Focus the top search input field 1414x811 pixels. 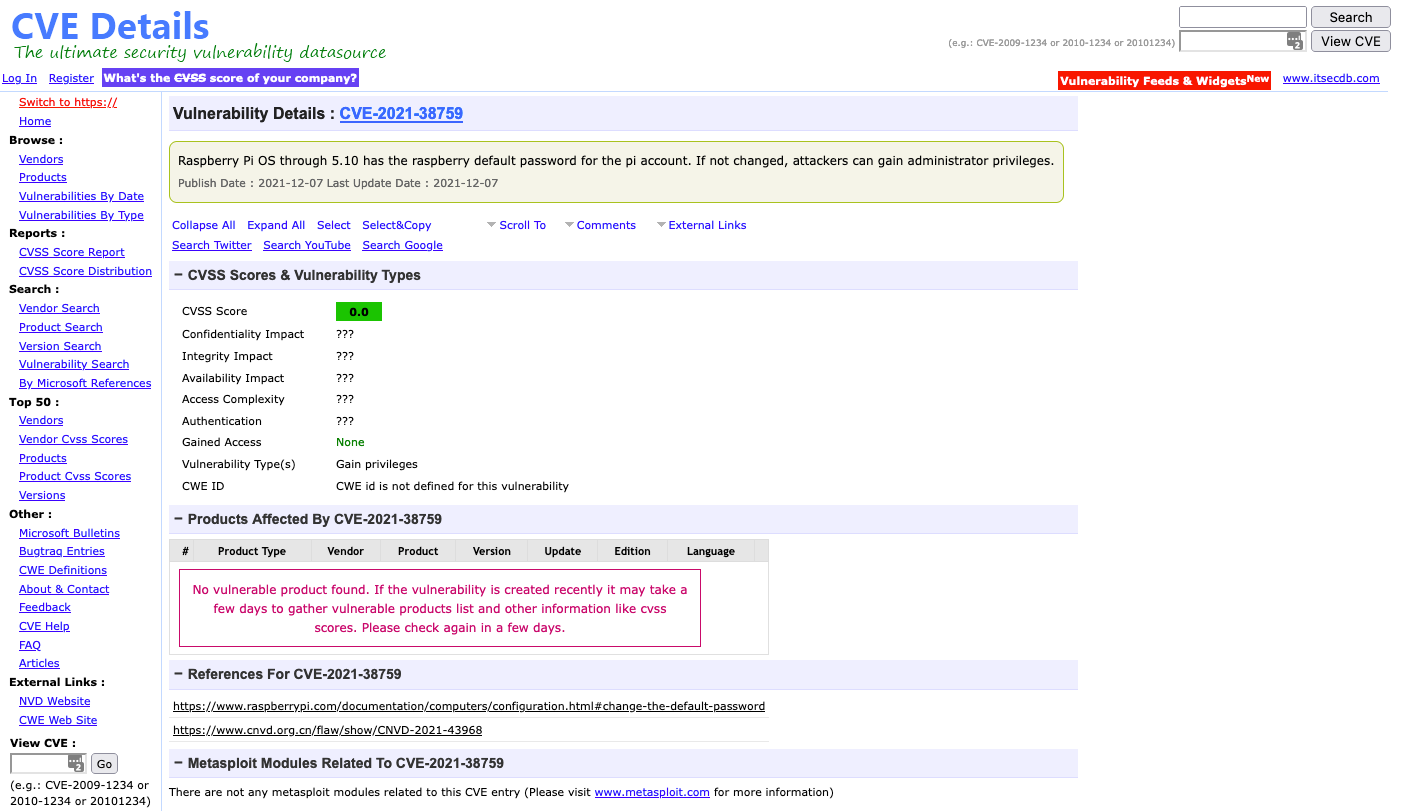(x=1242, y=17)
